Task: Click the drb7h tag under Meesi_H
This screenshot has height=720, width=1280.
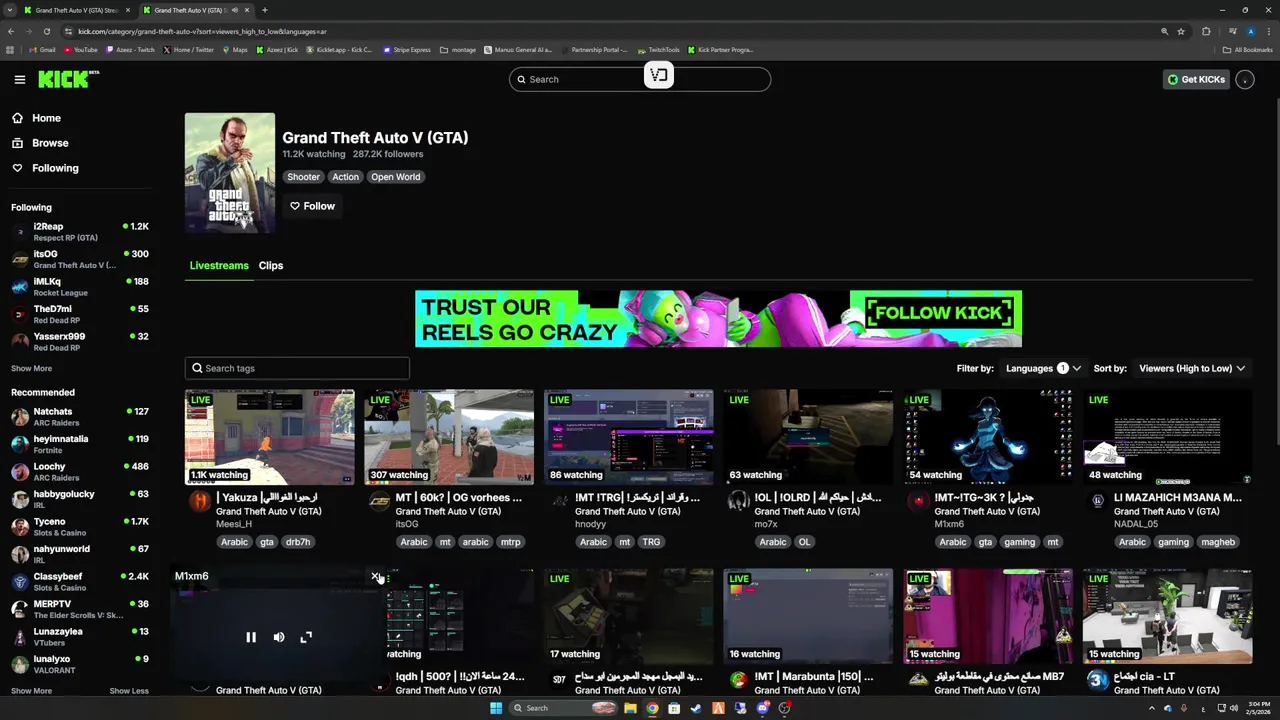Action: pos(298,542)
